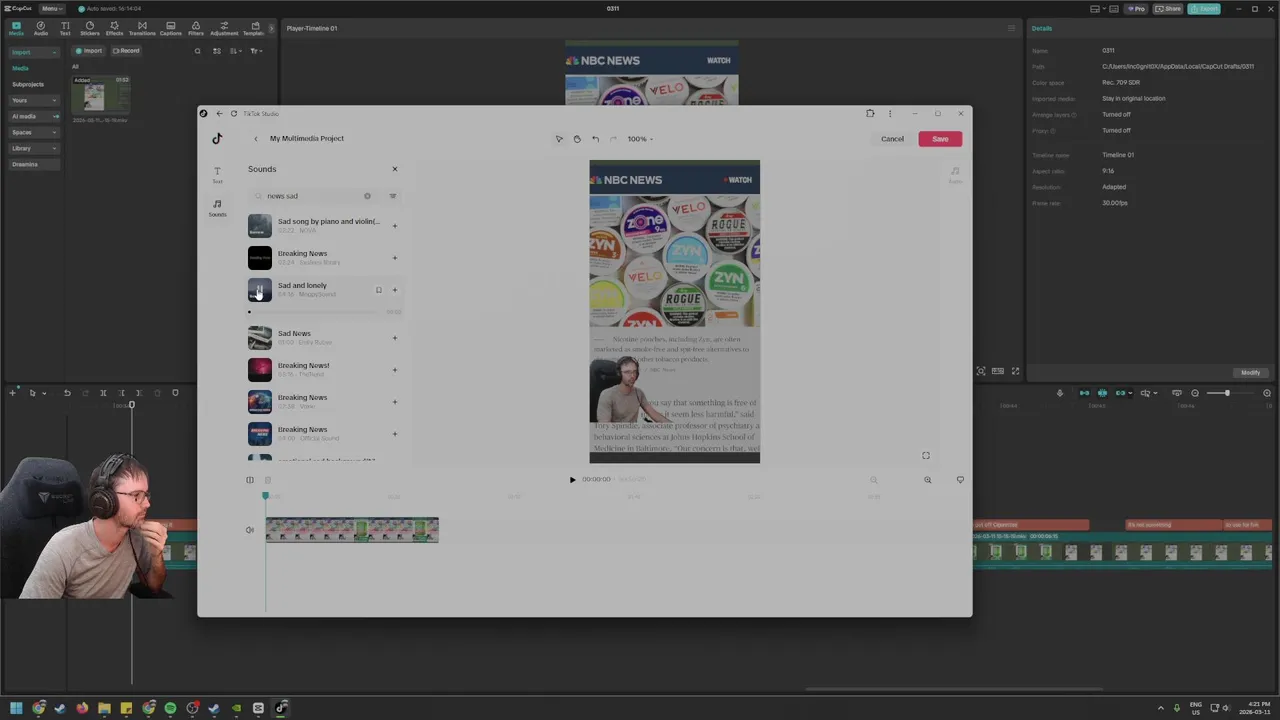This screenshot has height=720, width=1280.
Task: Select the Text tool in TikTok Studio sidebar
Action: pyautogui.click(x=217, y=174)
